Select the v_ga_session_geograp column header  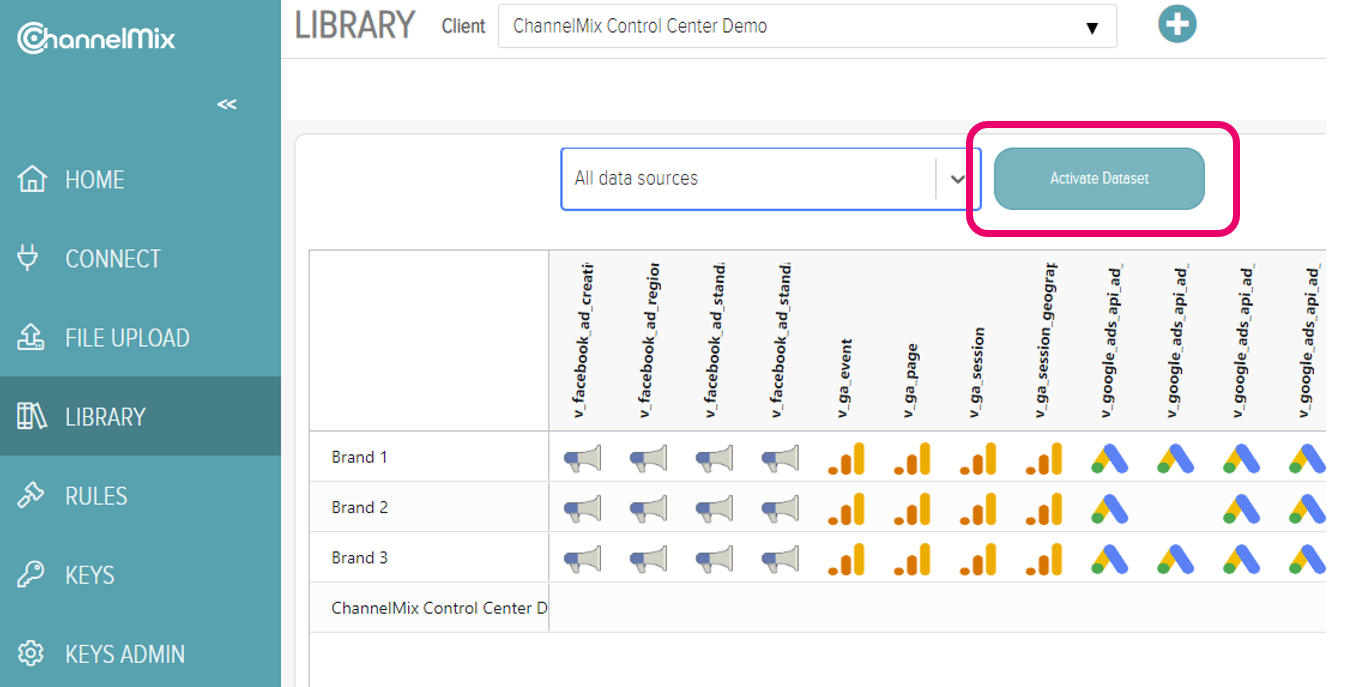pyautogui.click(x=1044, y=340)
